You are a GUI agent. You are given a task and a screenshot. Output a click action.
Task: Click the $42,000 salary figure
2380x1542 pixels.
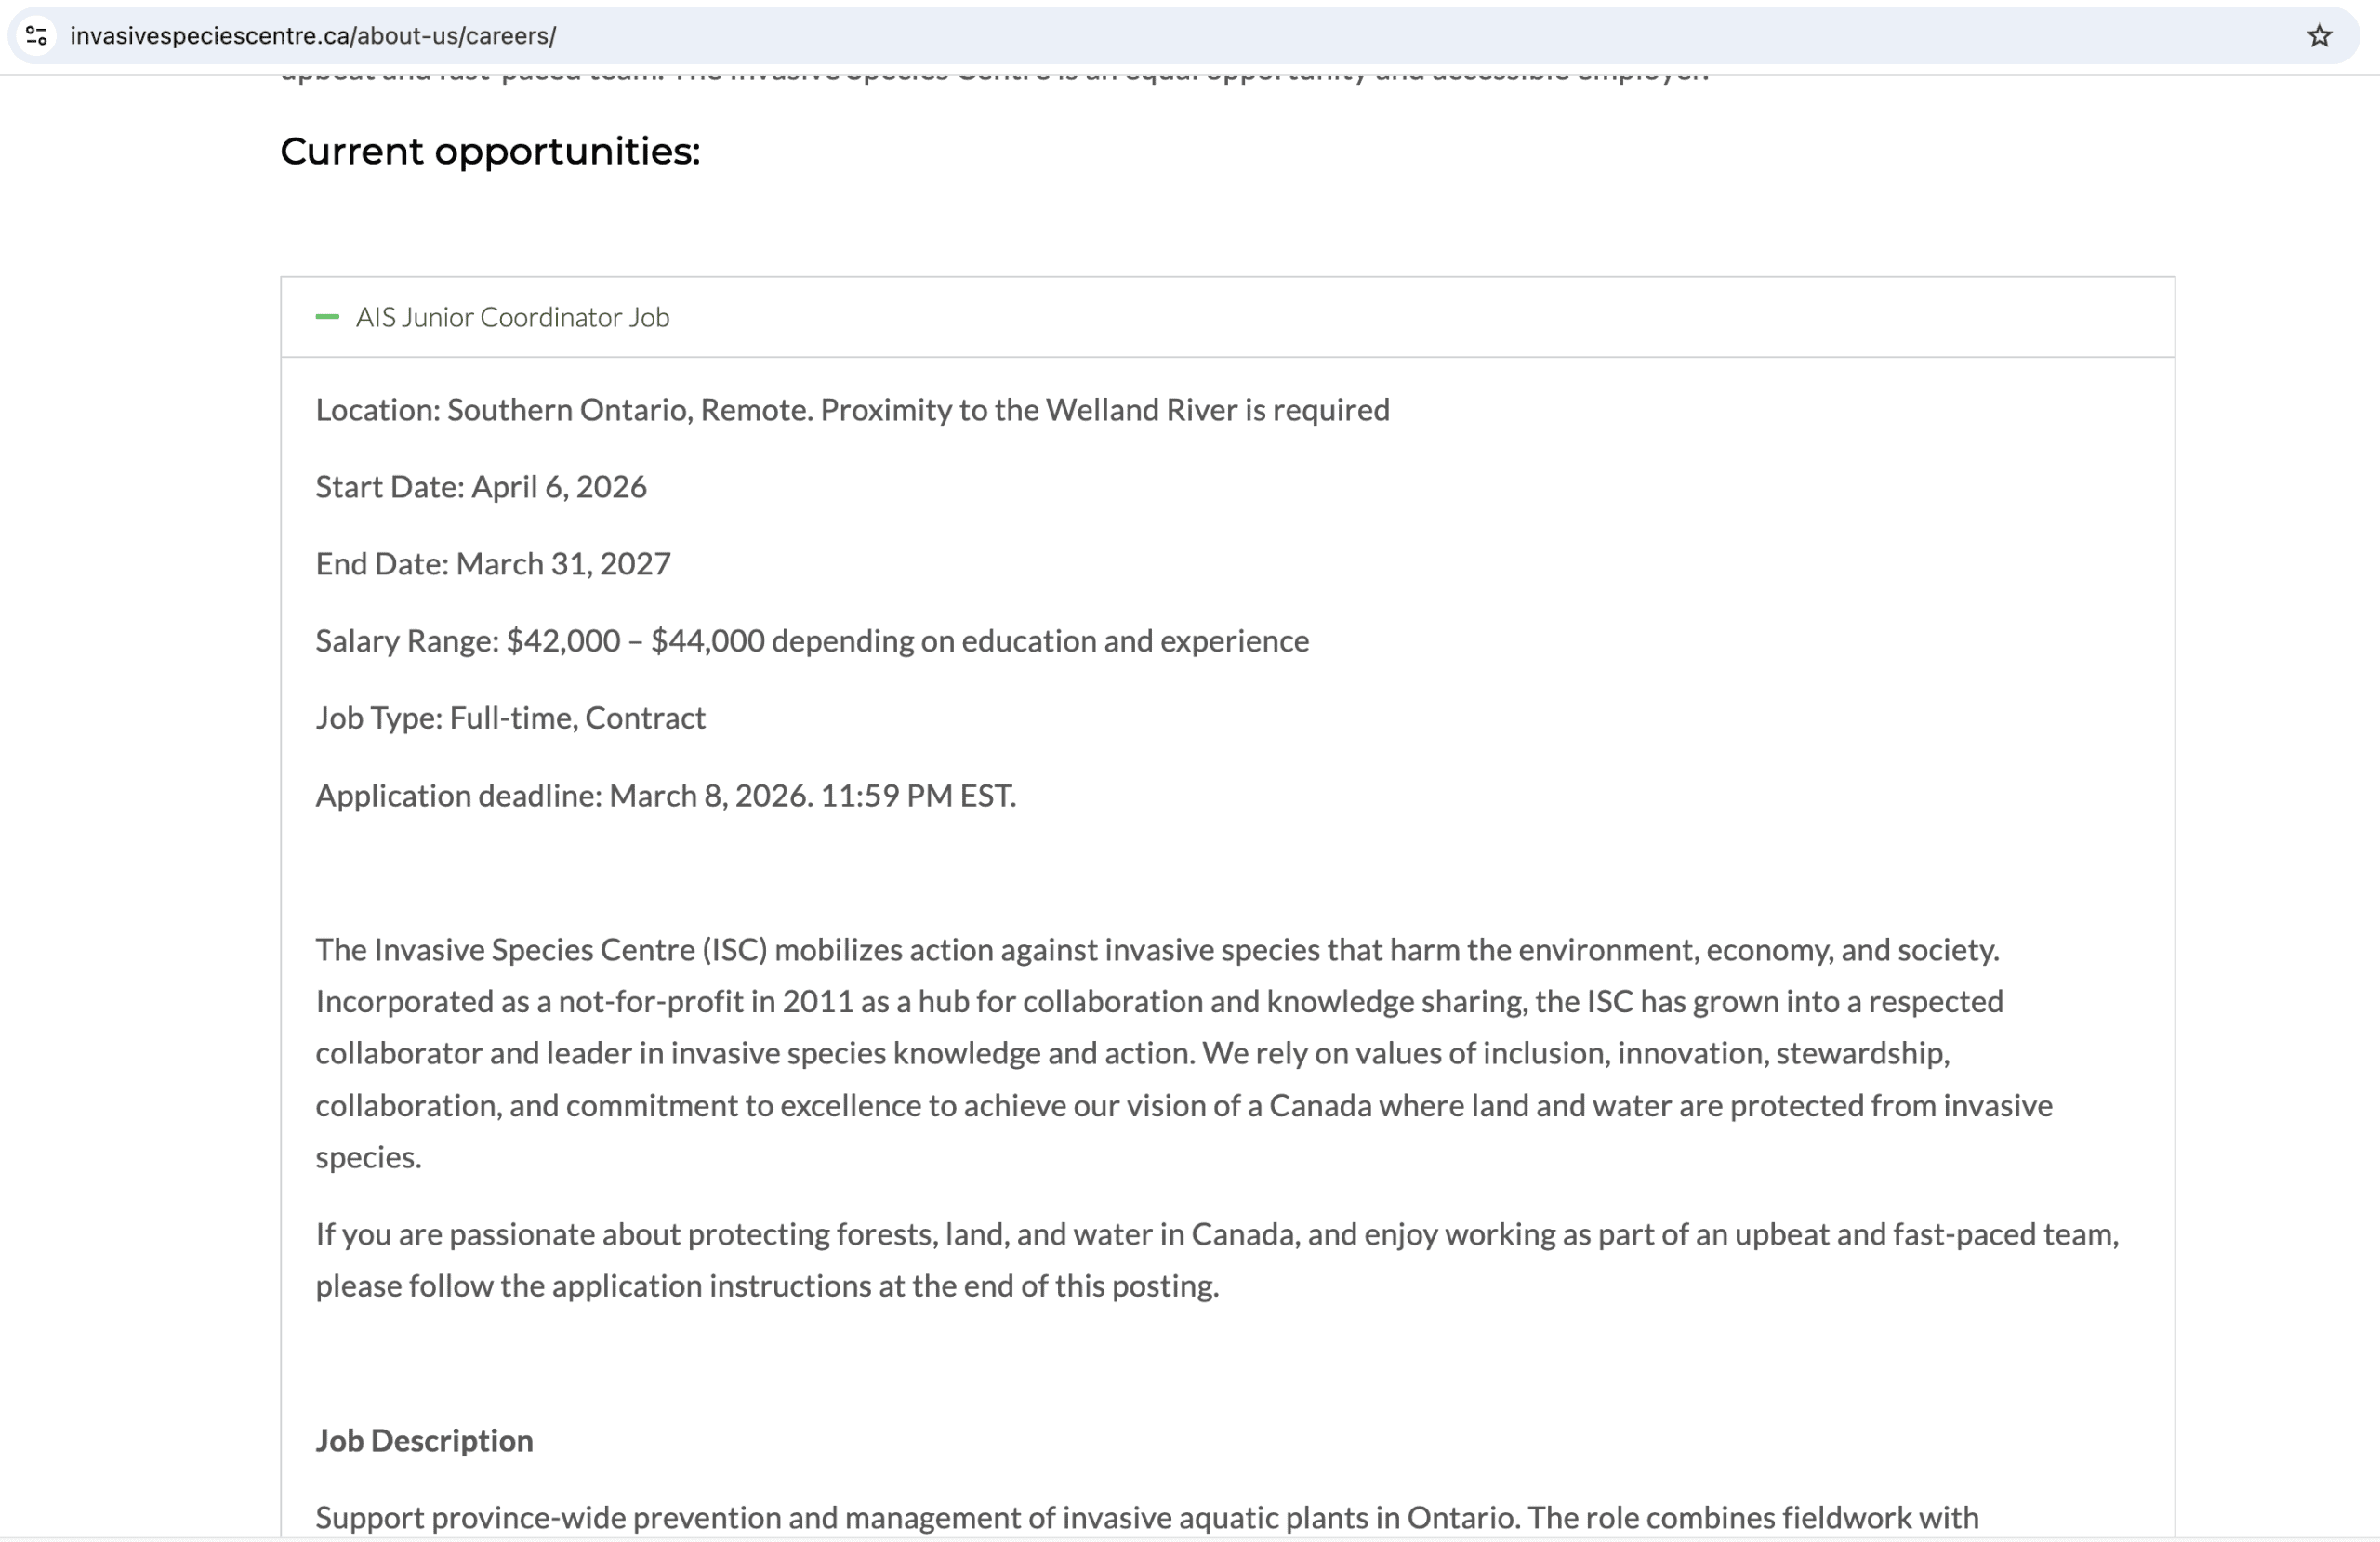tap(563, 641)
